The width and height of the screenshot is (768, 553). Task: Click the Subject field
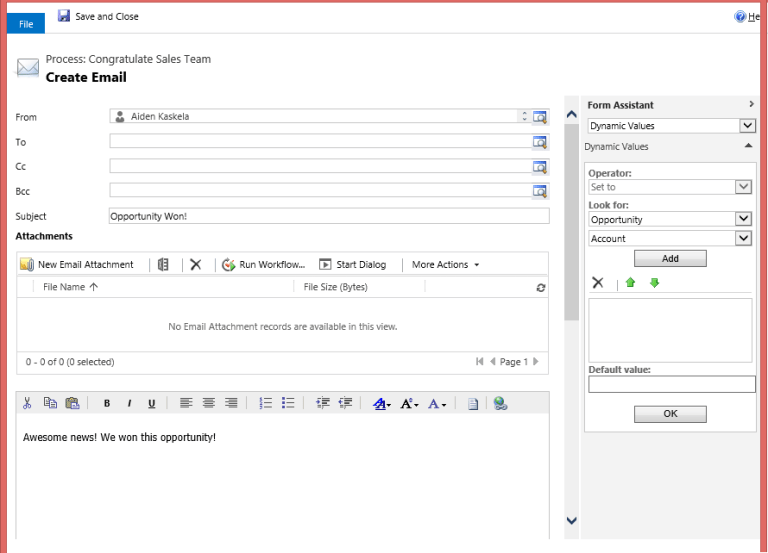(329, 216)
